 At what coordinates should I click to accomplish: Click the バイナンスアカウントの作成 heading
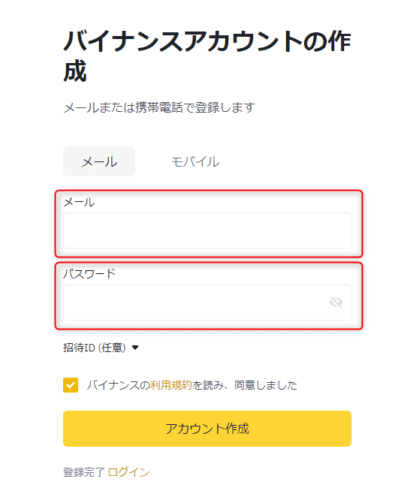point(207,56)
